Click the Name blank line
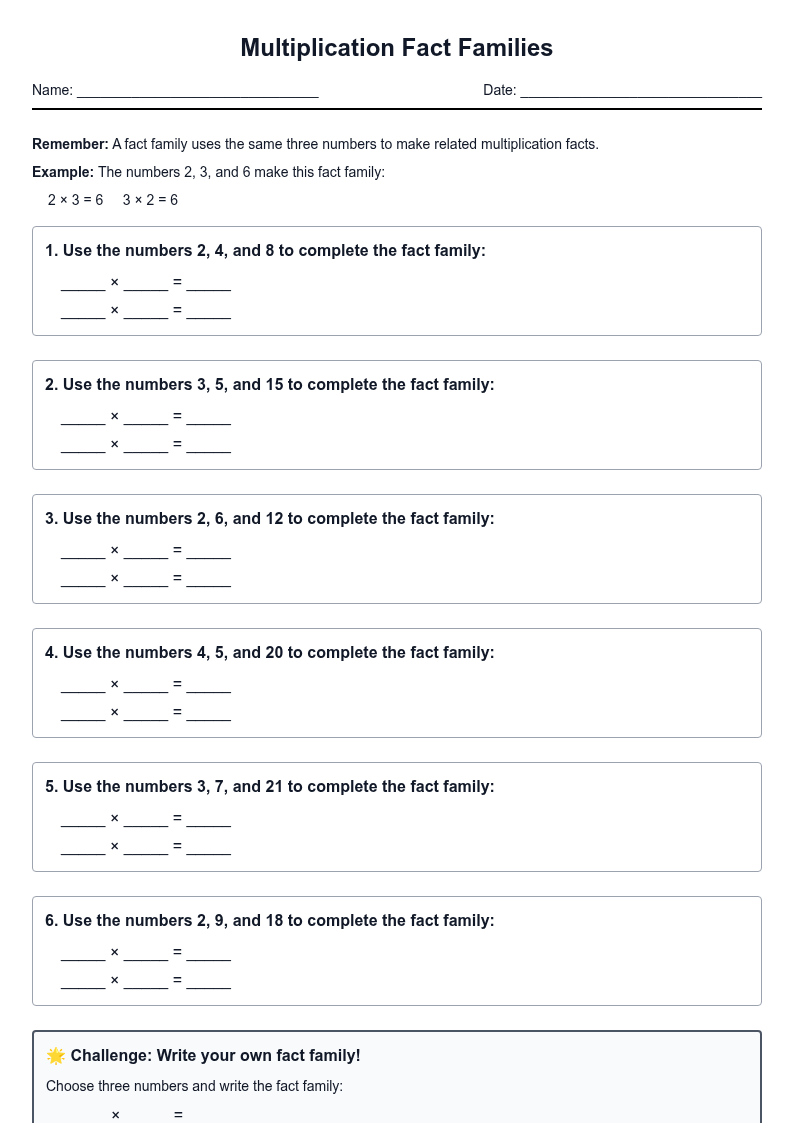Image resolution: width=794 pixels, height=1123 pixels. (x=198, y=91)
